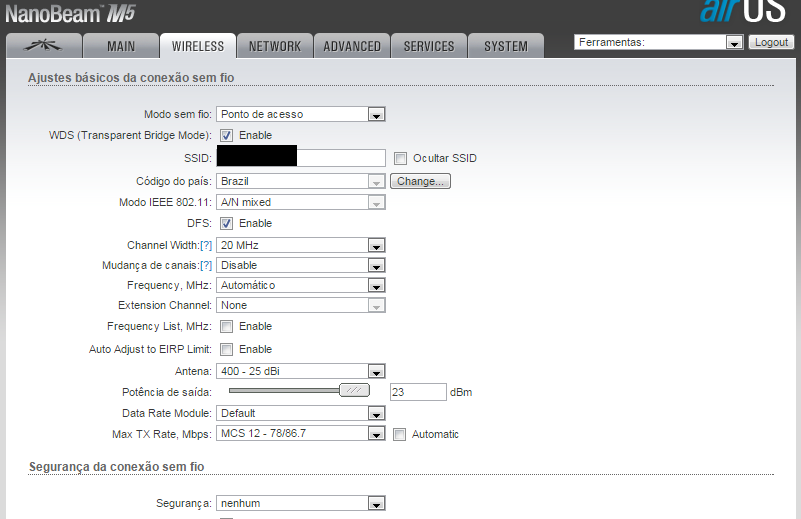This screenshot has height=519, width=801.
Task: Open the Channel Width dropdown
Action: pyautogui.click(x=300, y=245)
